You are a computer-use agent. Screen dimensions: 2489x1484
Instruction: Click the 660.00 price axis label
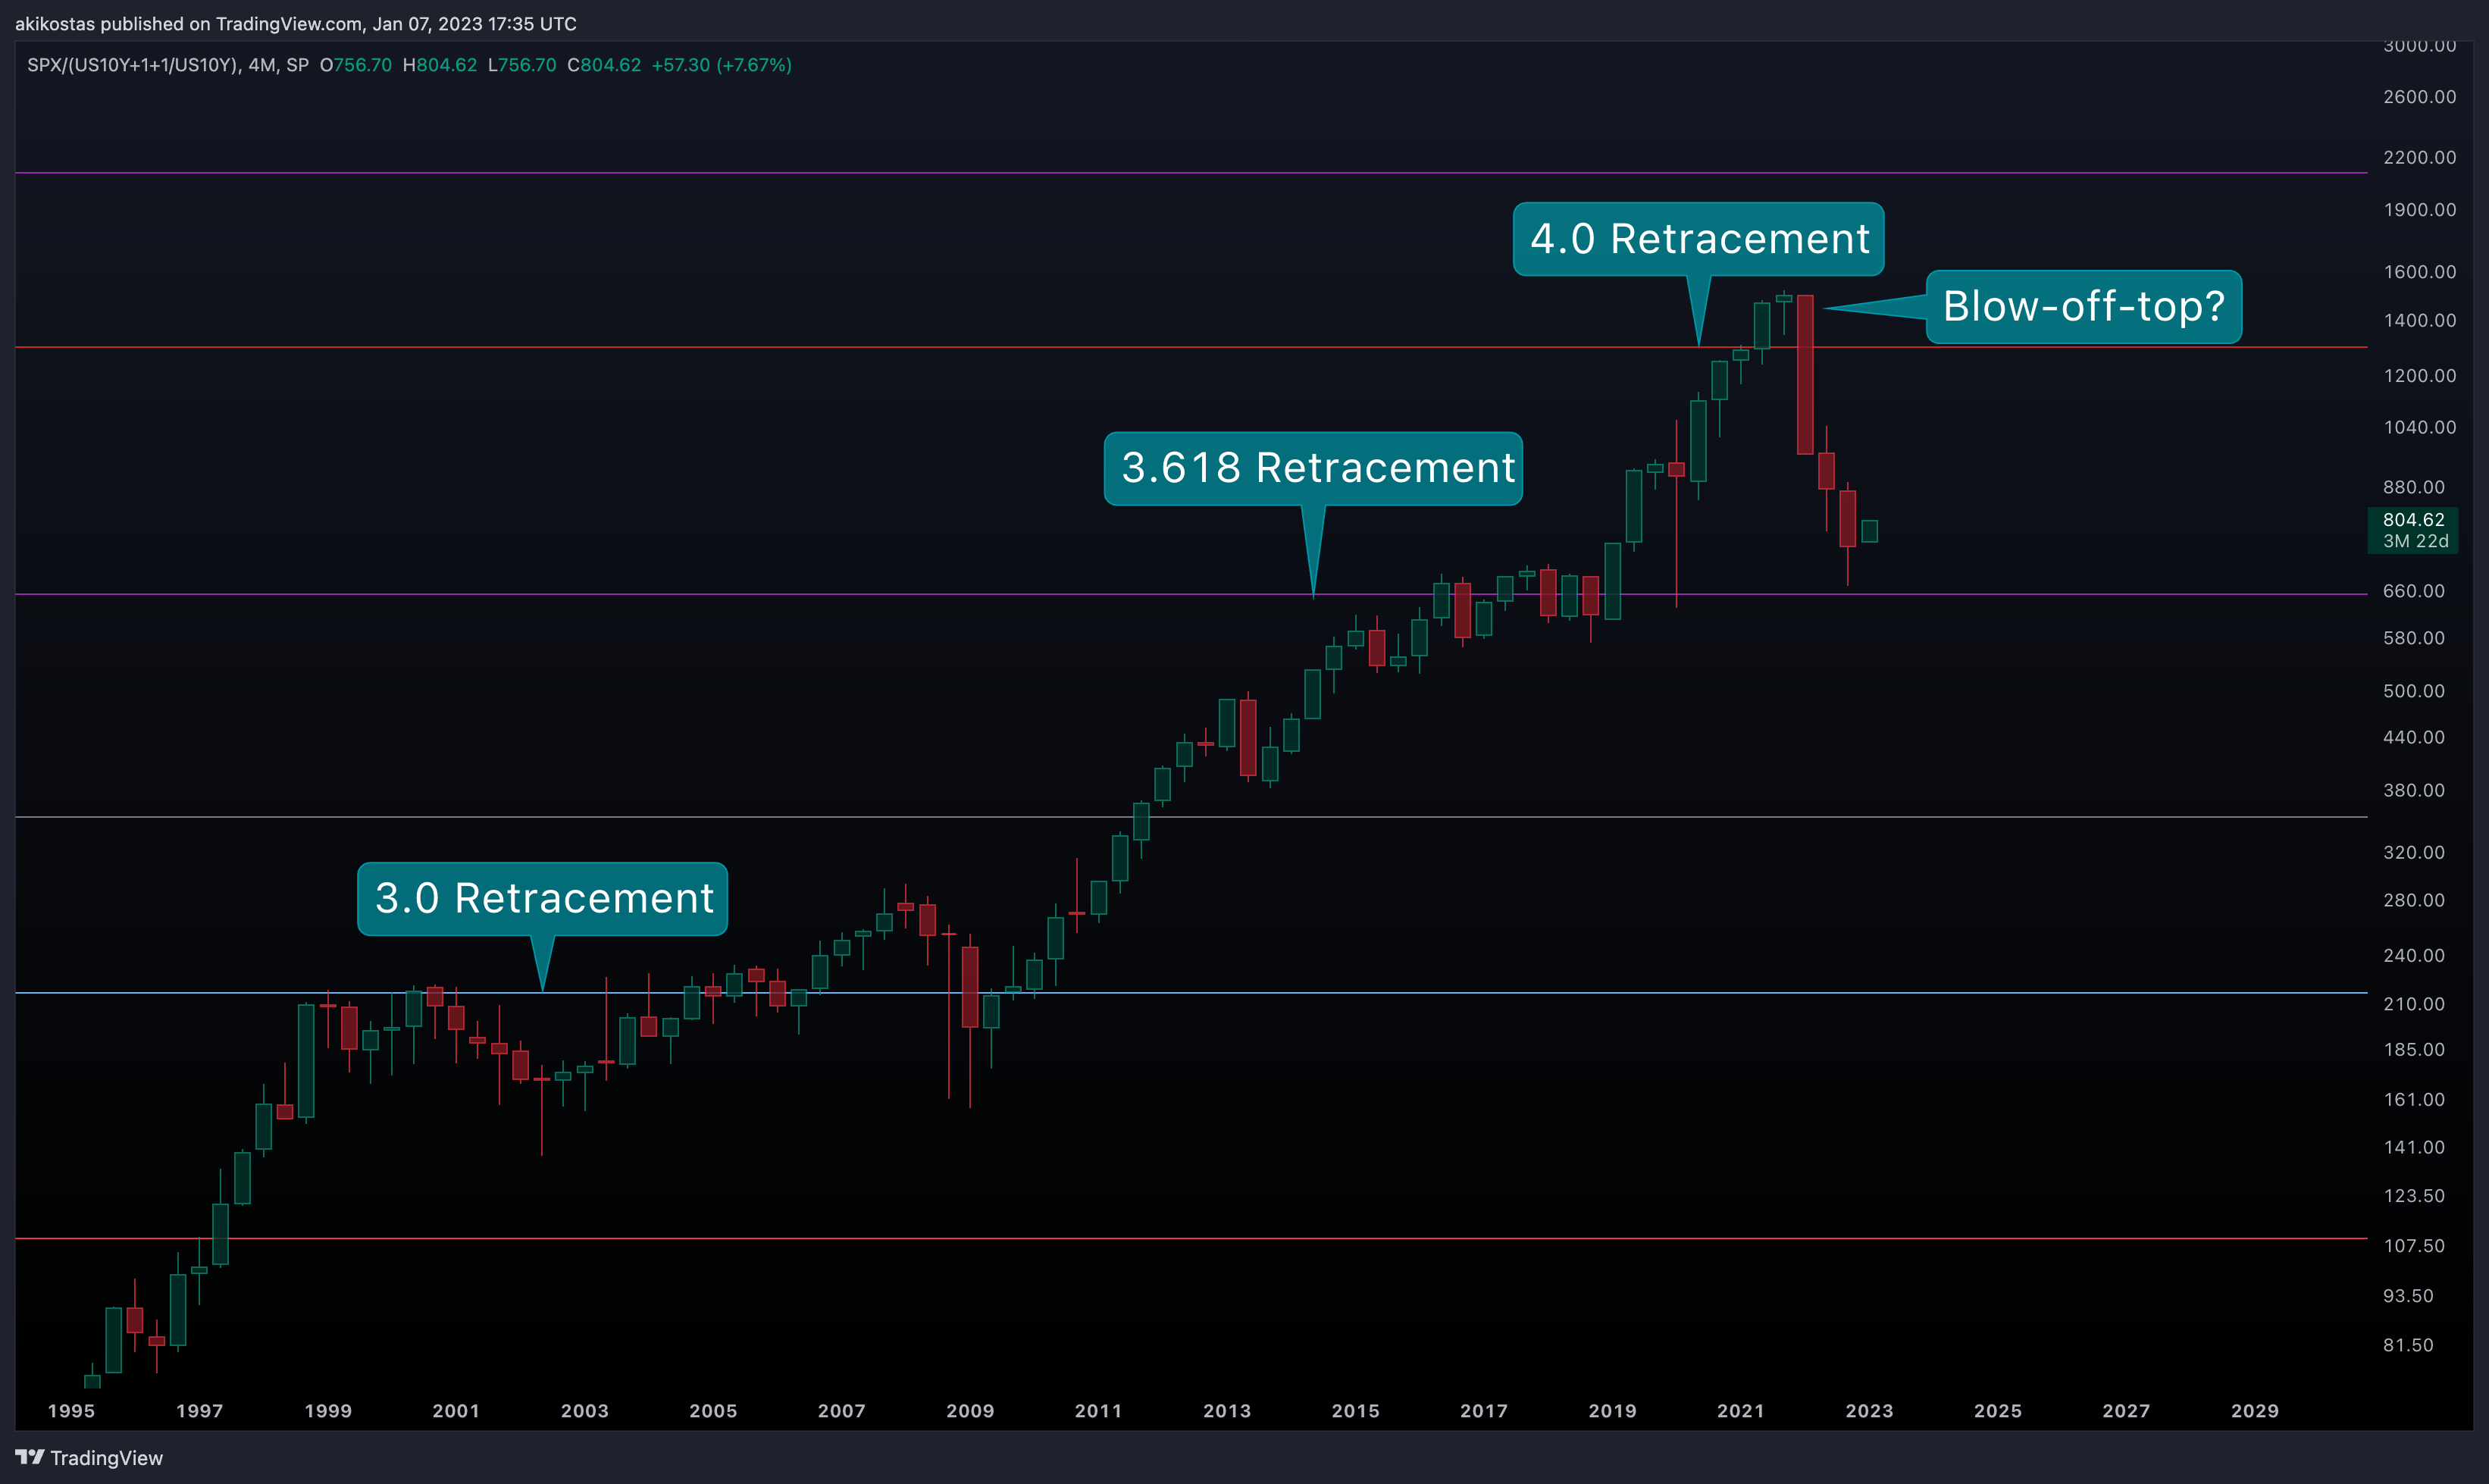(2413, 592)
